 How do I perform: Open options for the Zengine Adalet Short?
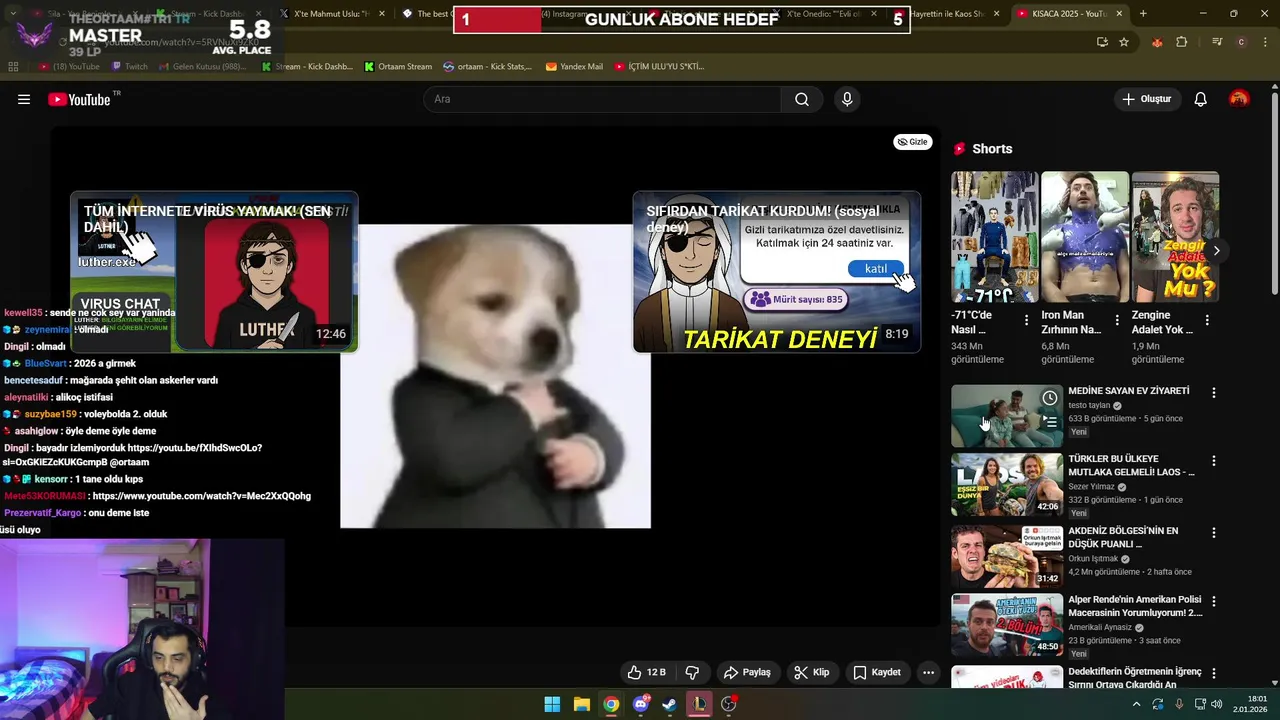1207,321
